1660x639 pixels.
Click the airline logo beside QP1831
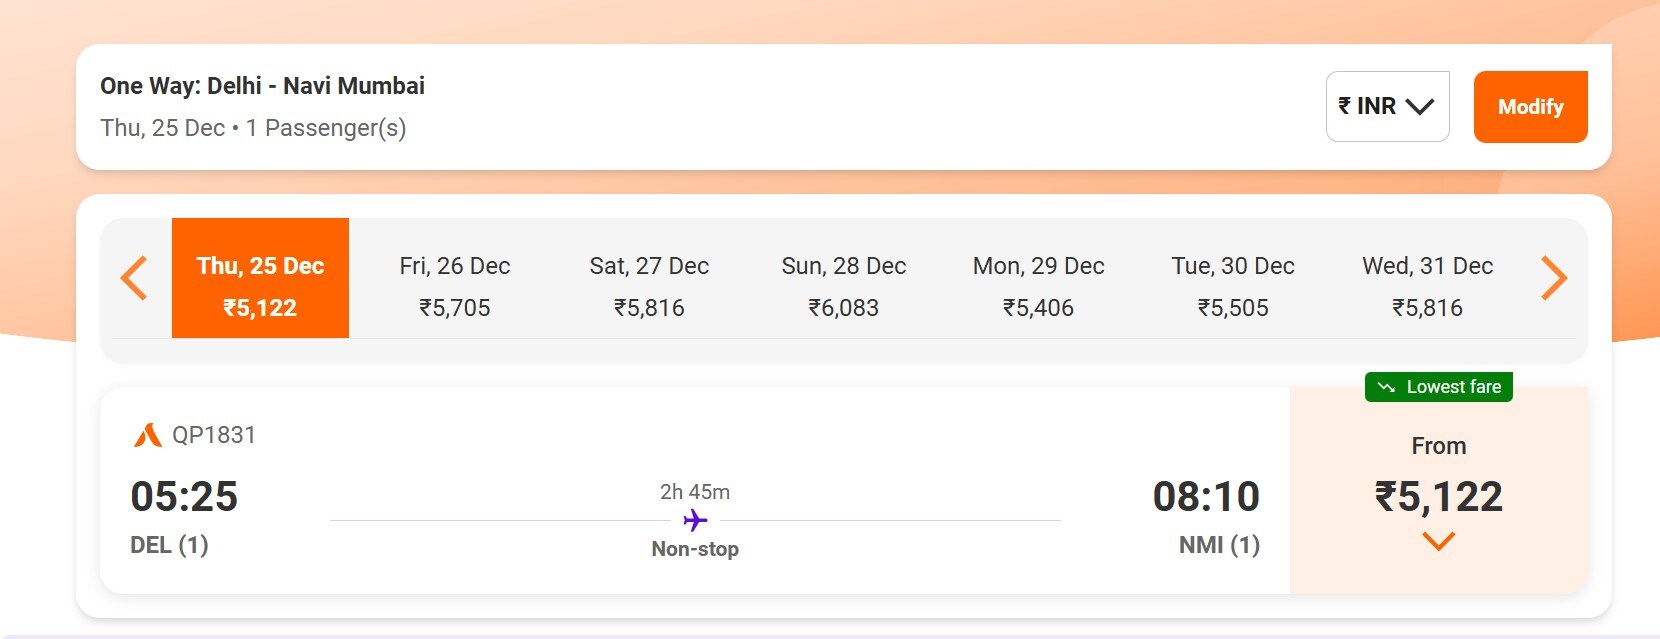pyautogui.click(x=147, y=435)
